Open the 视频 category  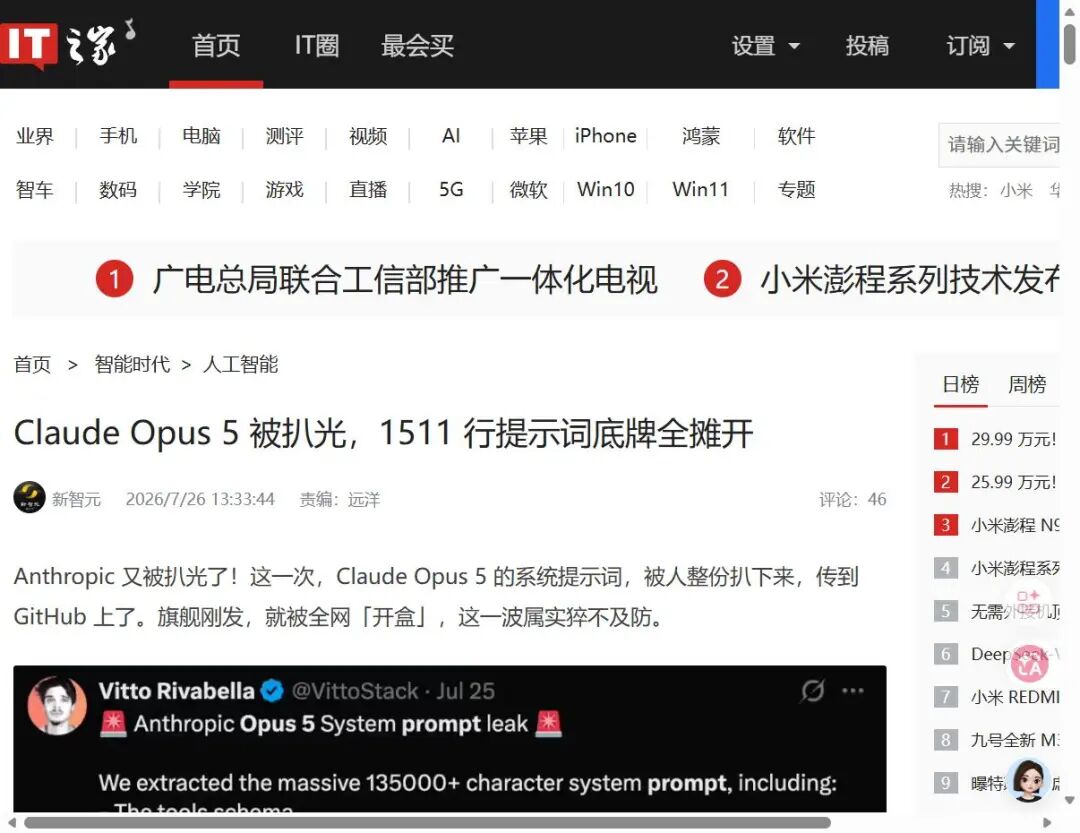tap(368, 136)
